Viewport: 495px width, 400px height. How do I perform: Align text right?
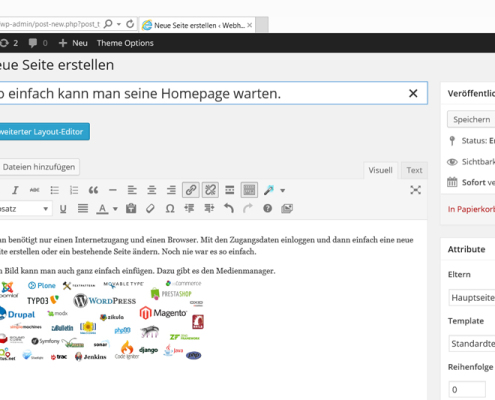click(x=171, y=190)
